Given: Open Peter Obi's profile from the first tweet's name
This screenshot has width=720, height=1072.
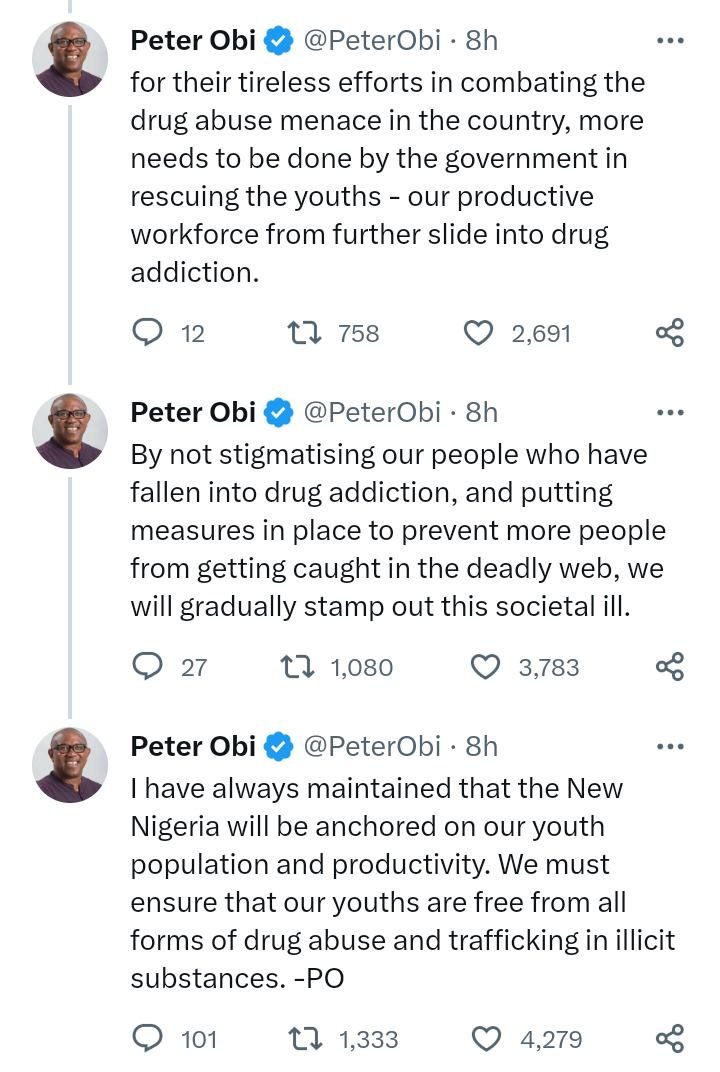Looking at the screenshot, I should [x=194, y=41].
